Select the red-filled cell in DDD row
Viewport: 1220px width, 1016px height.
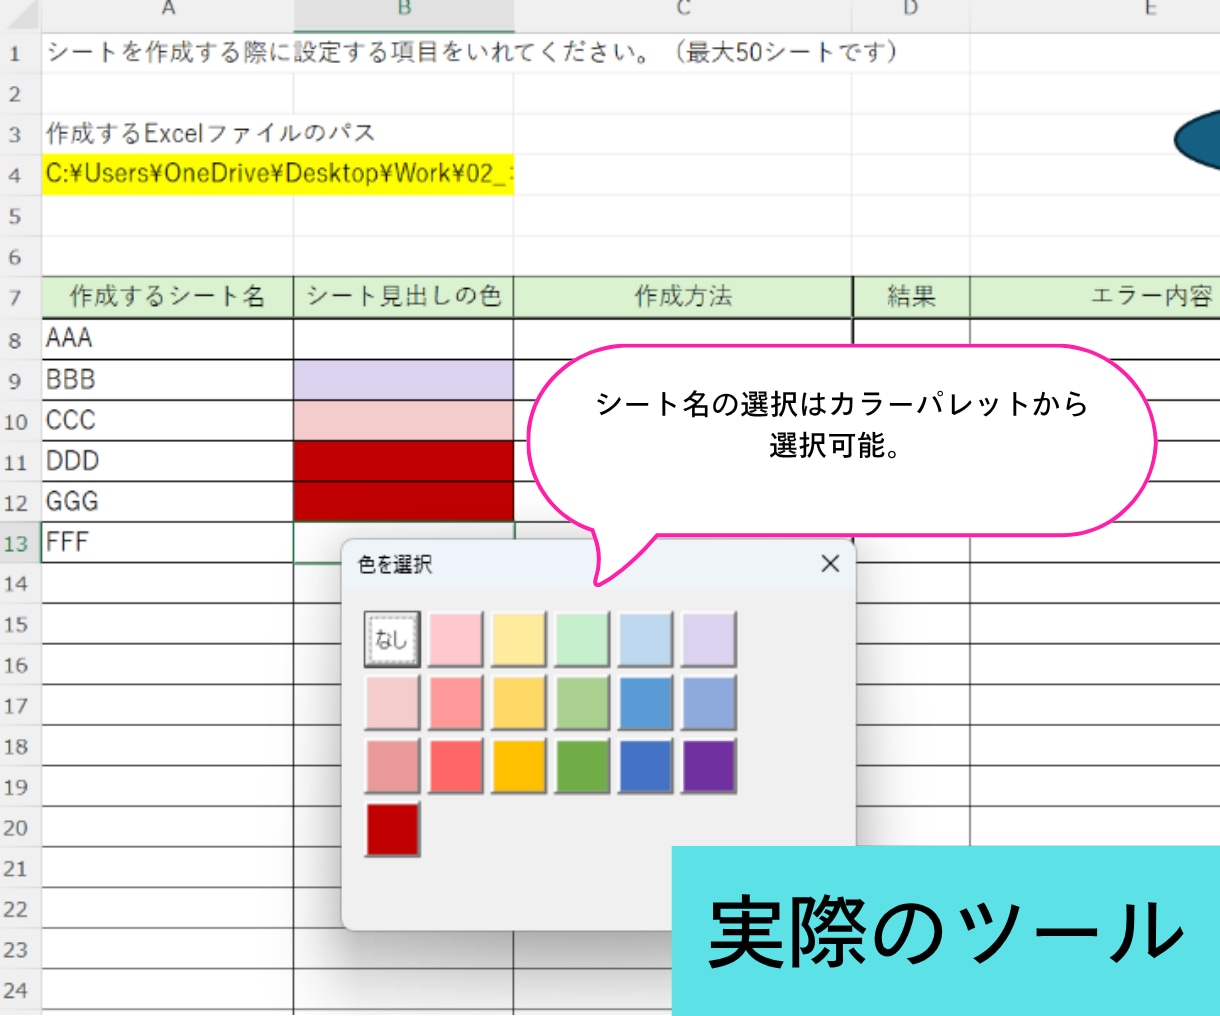pos(404,461)
